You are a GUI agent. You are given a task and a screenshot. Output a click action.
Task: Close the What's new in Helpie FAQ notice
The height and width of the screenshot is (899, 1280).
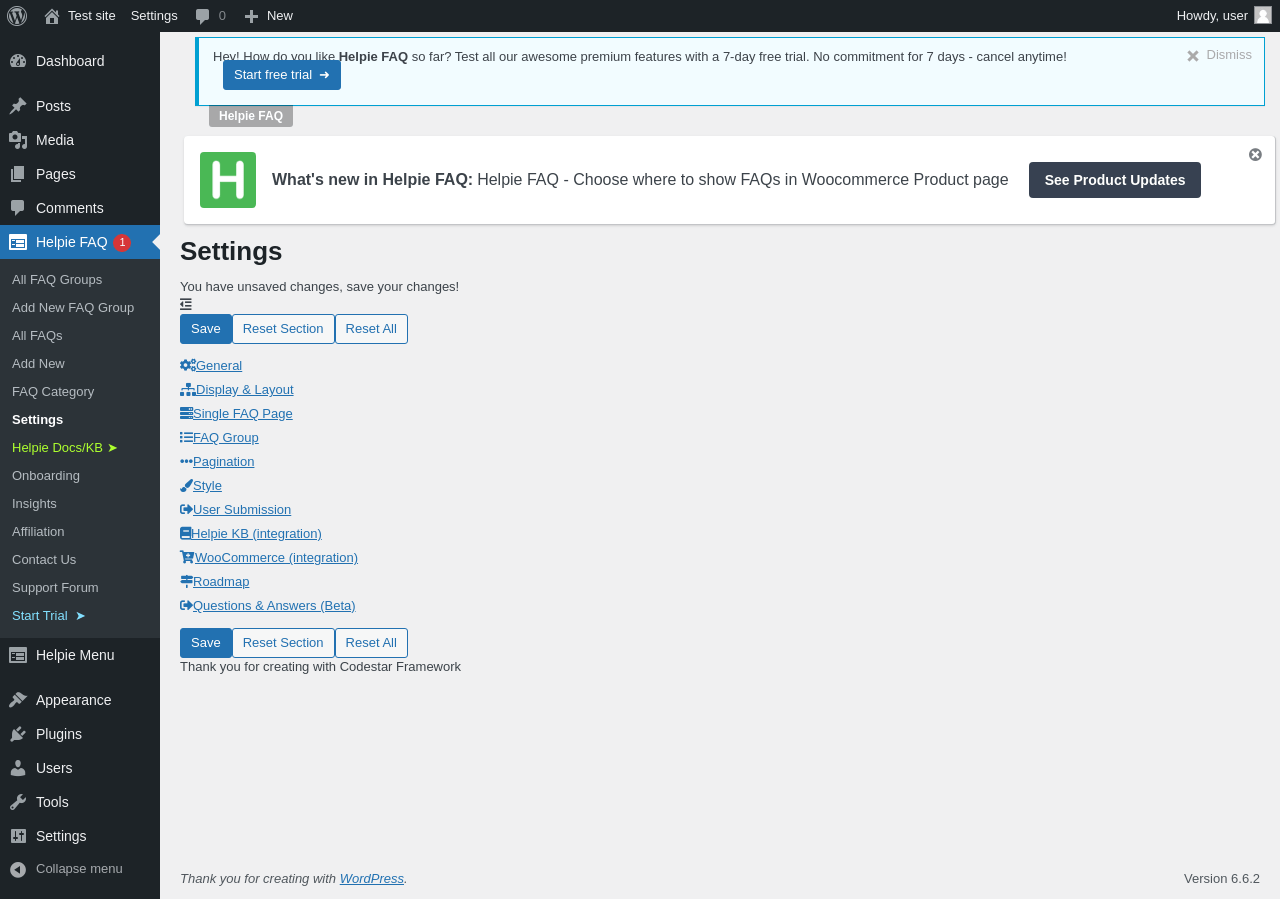(x=1255, y=154)
